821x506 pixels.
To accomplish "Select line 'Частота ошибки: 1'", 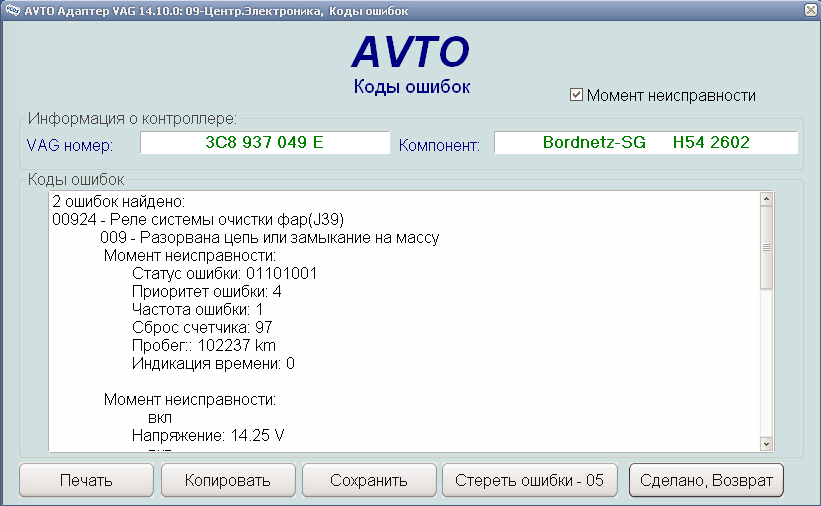I will [x=197, y=309].
